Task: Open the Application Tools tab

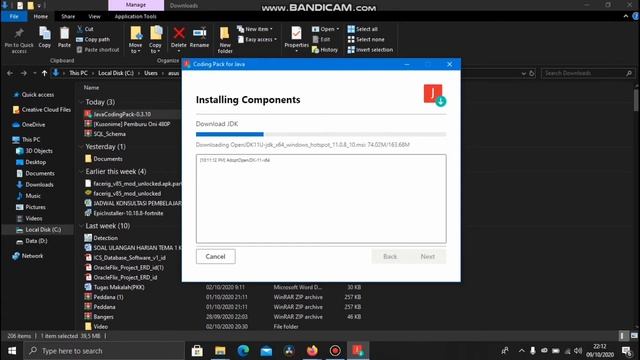Action: 136,16
